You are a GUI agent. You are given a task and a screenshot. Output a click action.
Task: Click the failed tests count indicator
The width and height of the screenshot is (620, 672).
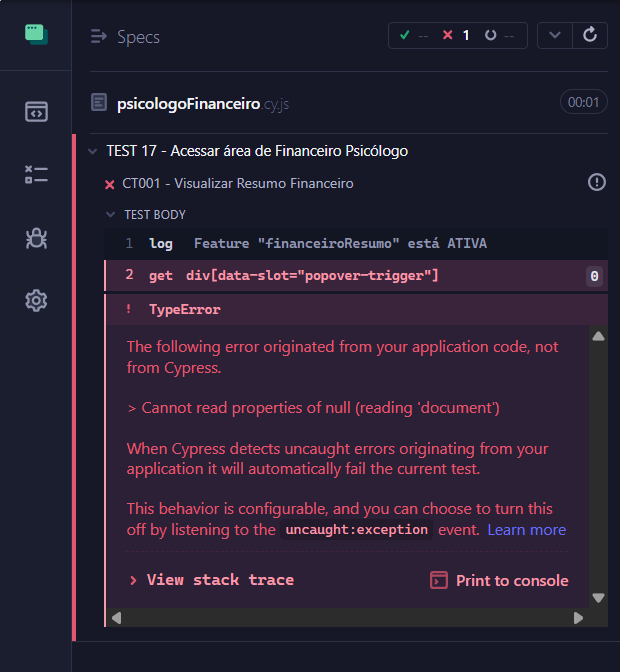pyautogui.click(x=457, y=35)
